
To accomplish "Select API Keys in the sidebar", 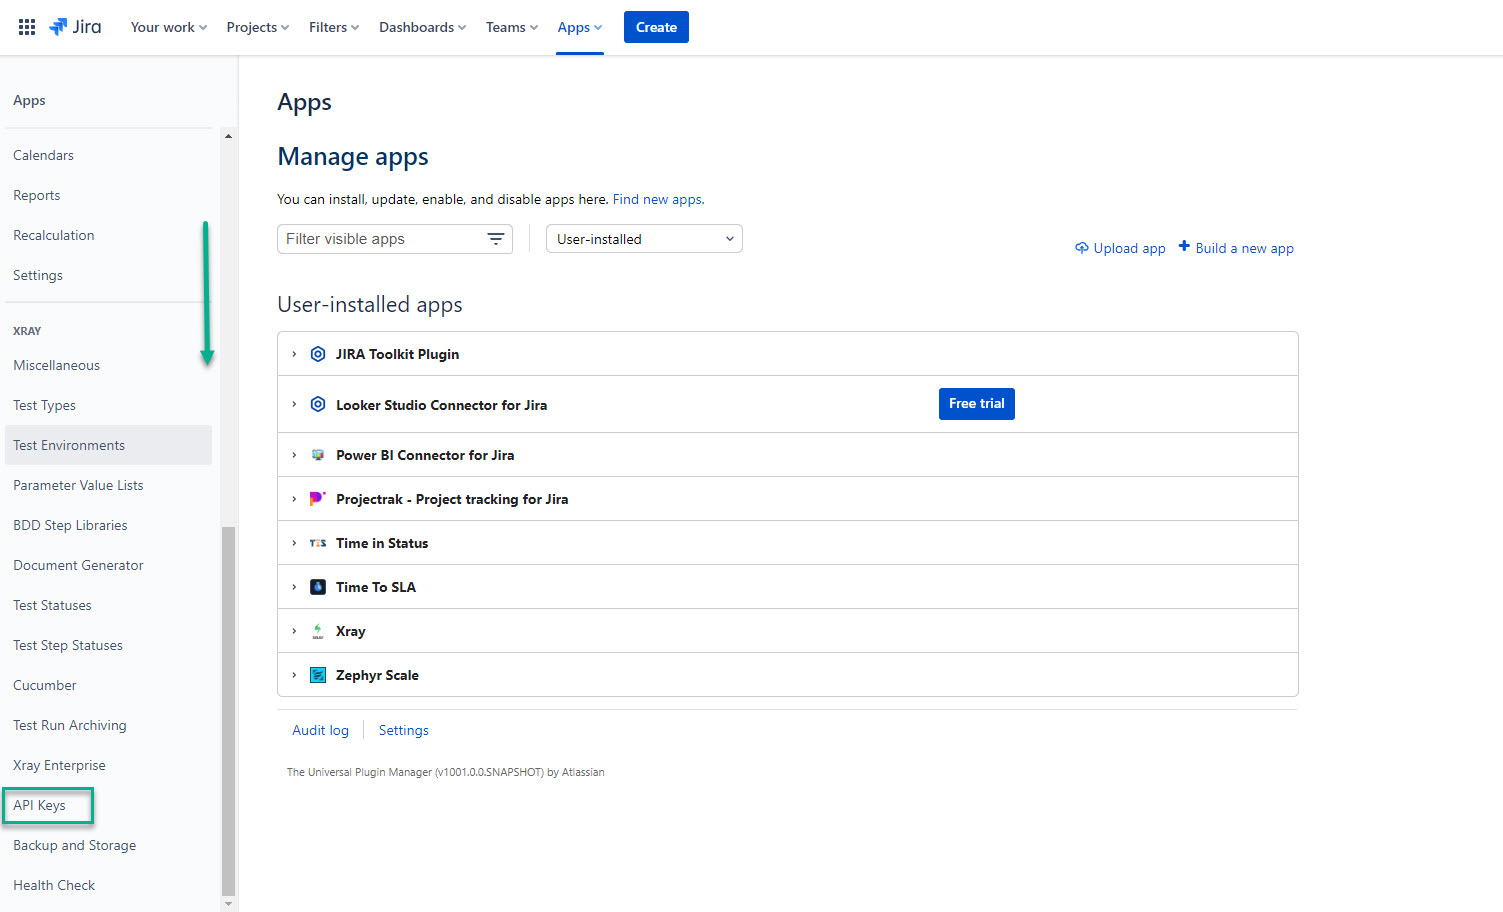I will pyautogui.click(x=40, y=805).
